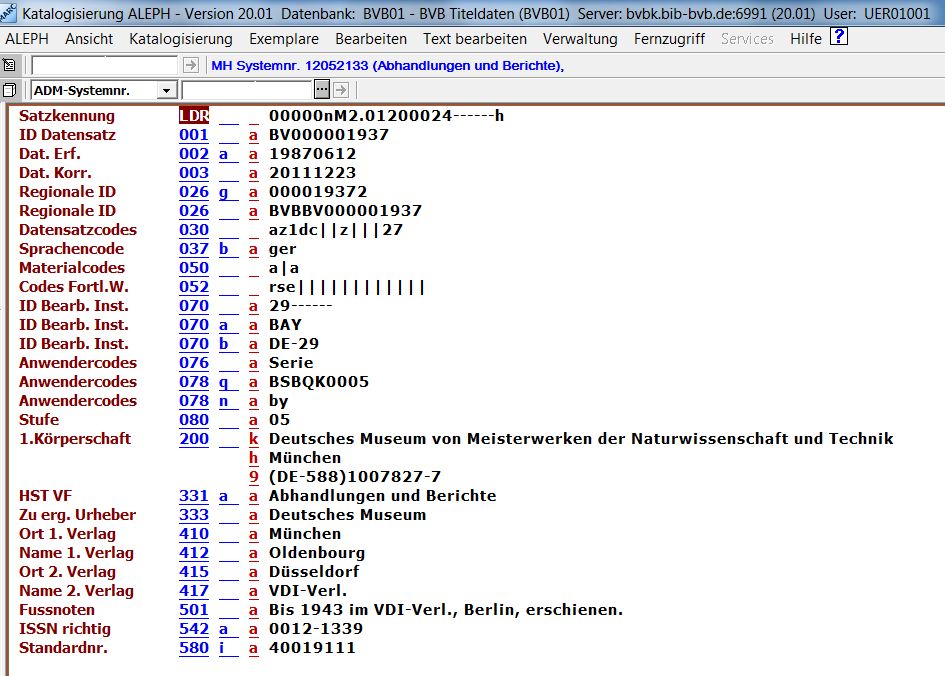Click the go arrow next to the ellipsis button
Screen dimensions: 945x676
tap(340, 90)
